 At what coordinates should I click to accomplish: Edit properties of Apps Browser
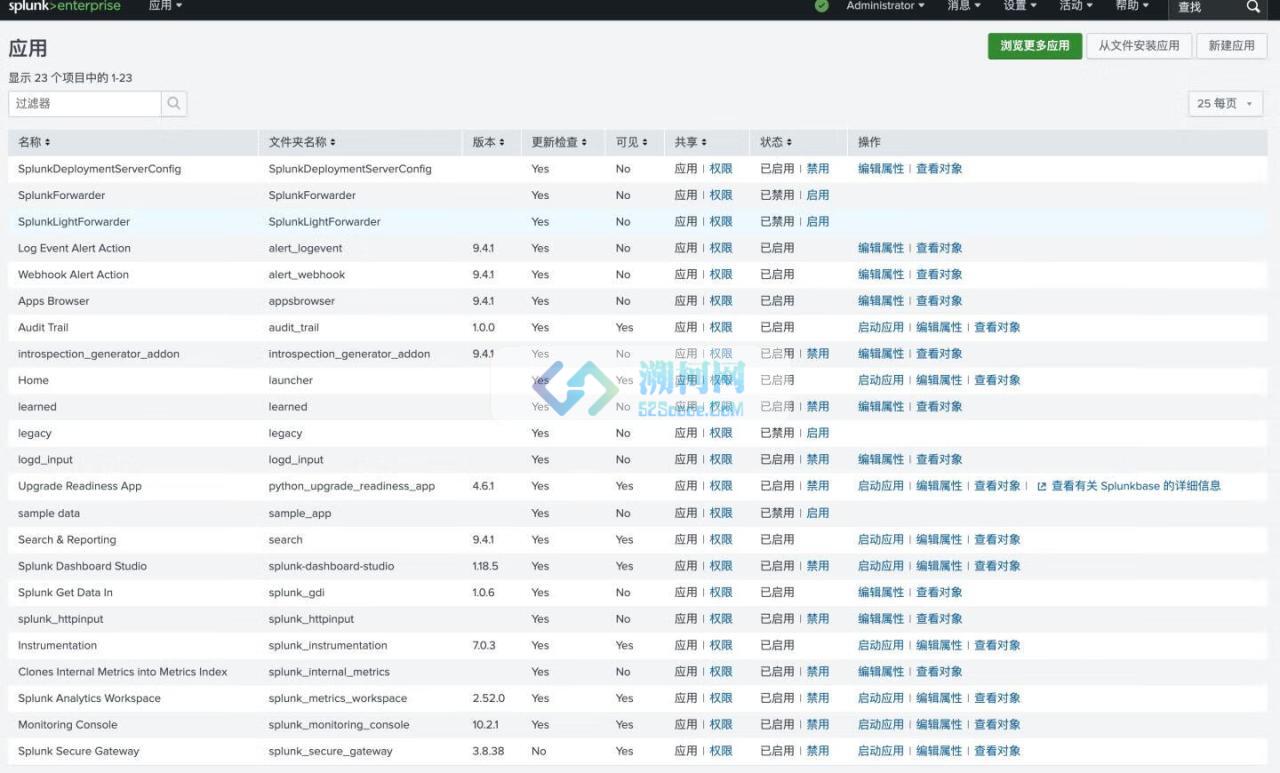point(881,301)
